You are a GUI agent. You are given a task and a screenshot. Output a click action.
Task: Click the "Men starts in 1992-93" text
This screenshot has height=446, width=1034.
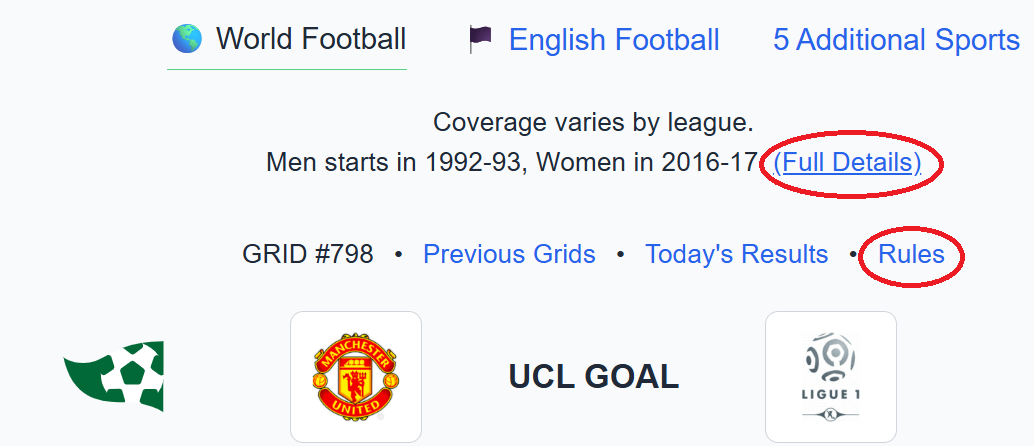point(395,162)
